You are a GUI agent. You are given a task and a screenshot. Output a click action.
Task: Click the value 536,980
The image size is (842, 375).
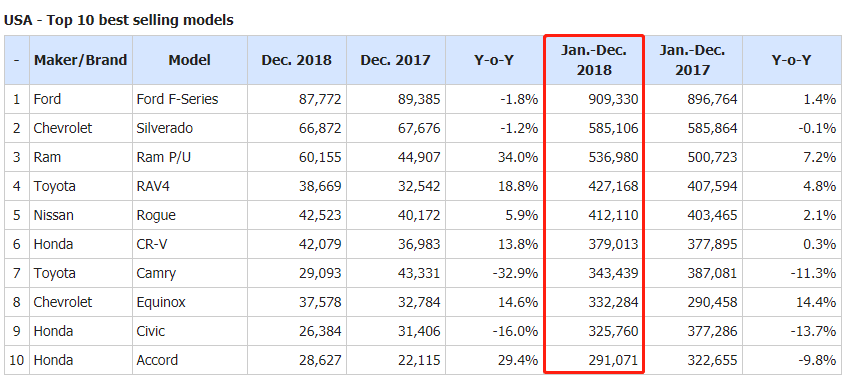(x=612, y=157)
